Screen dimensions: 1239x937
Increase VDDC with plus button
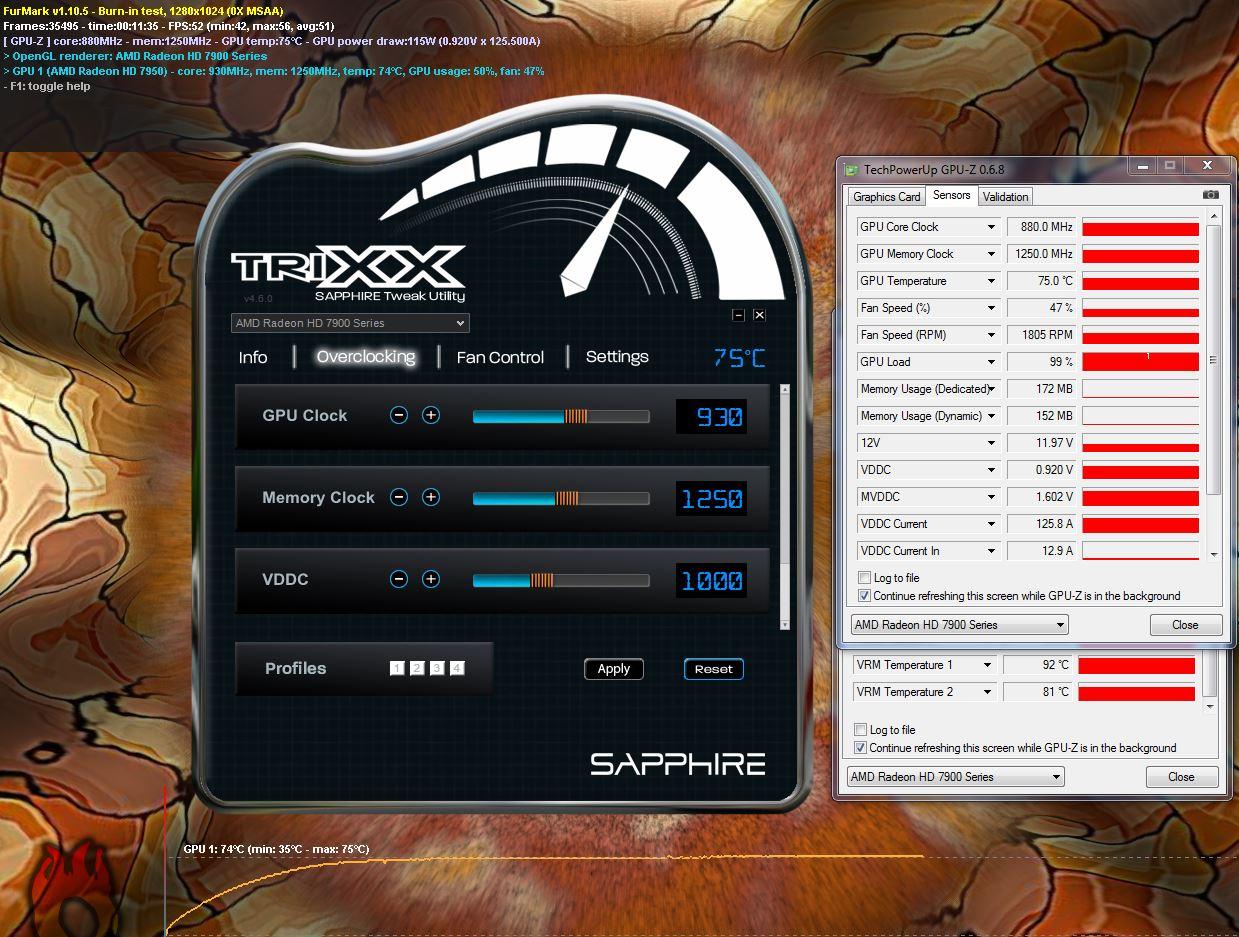click(x=431, y=579)
